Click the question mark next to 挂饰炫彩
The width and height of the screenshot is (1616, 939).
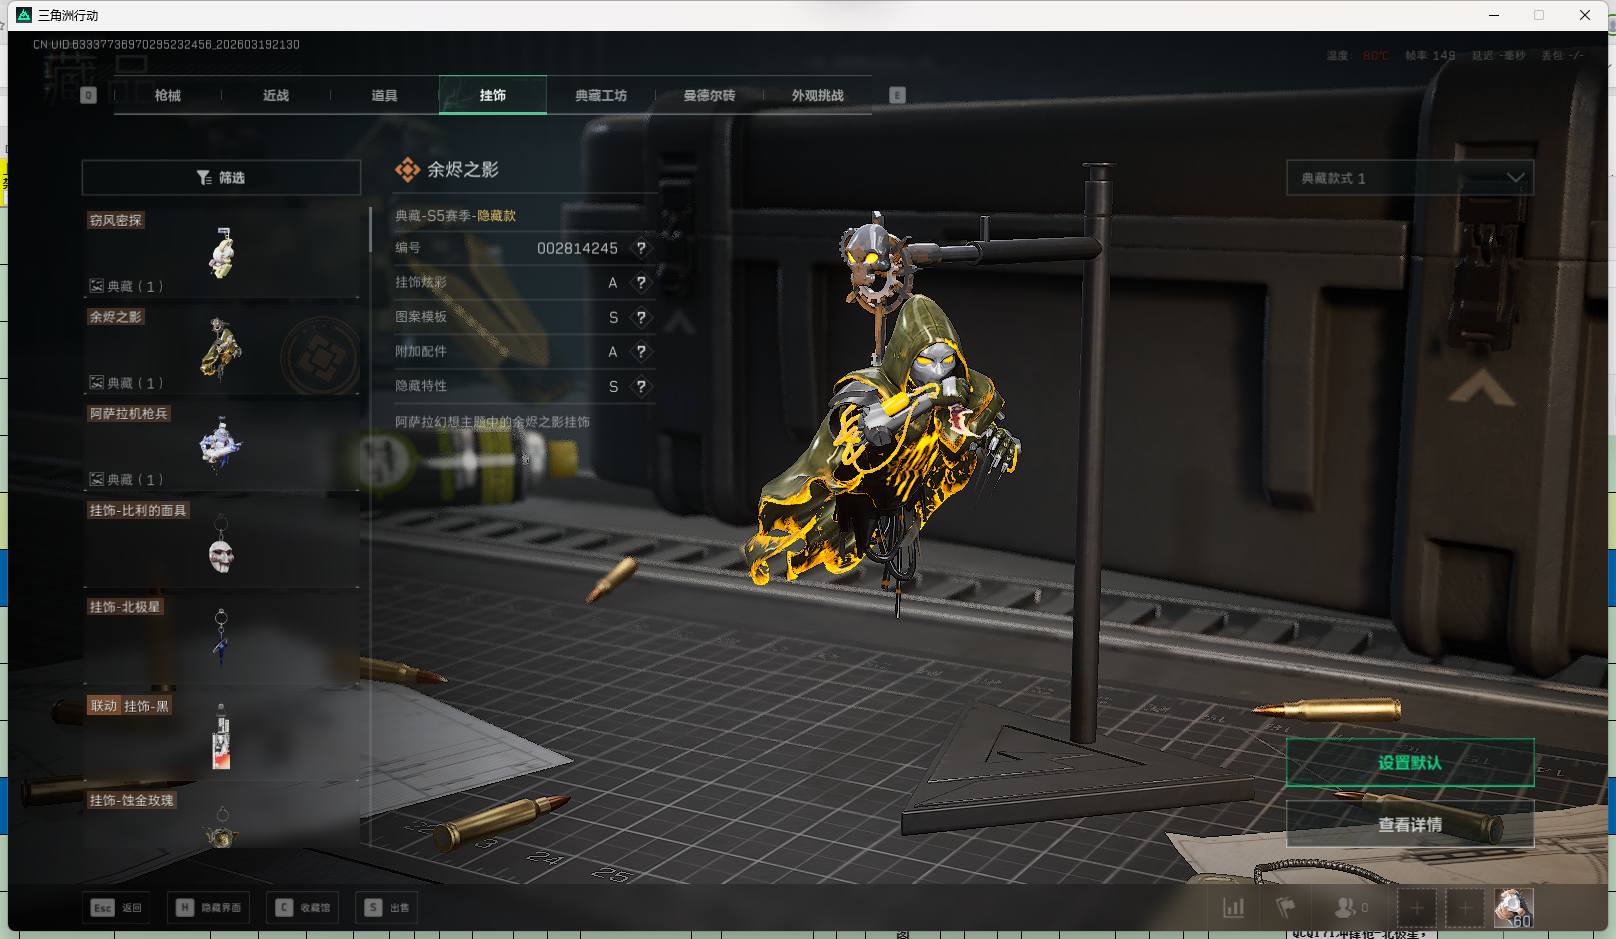pos(641,283)
